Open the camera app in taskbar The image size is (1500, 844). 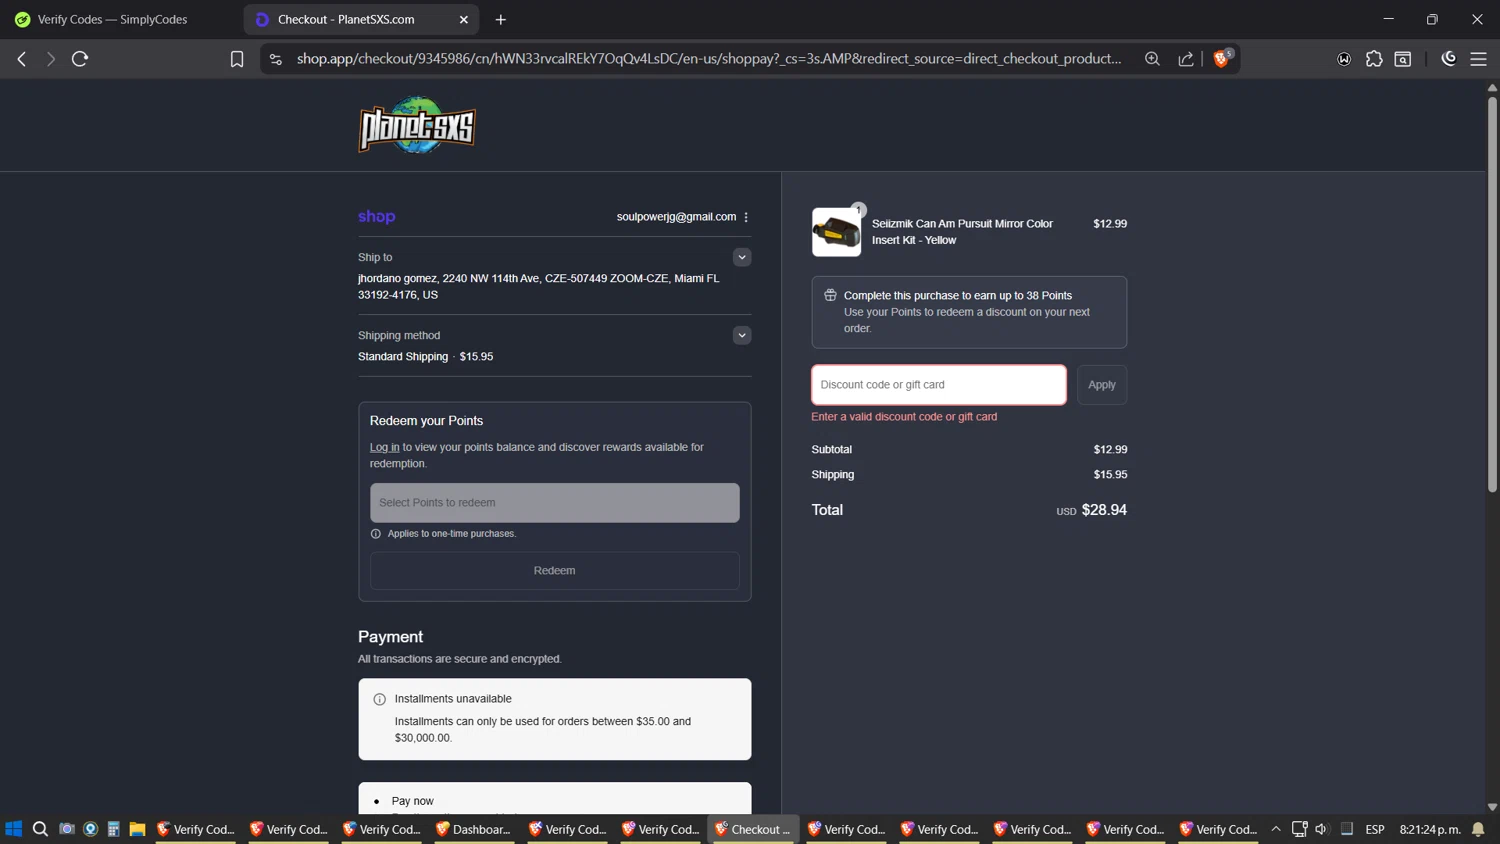[x=67, y=829]
